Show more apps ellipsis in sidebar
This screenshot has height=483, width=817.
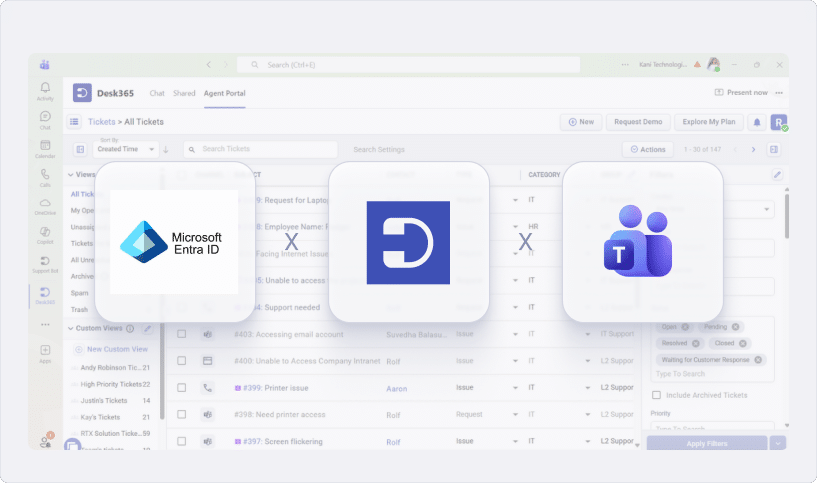[x=45, y=325]
